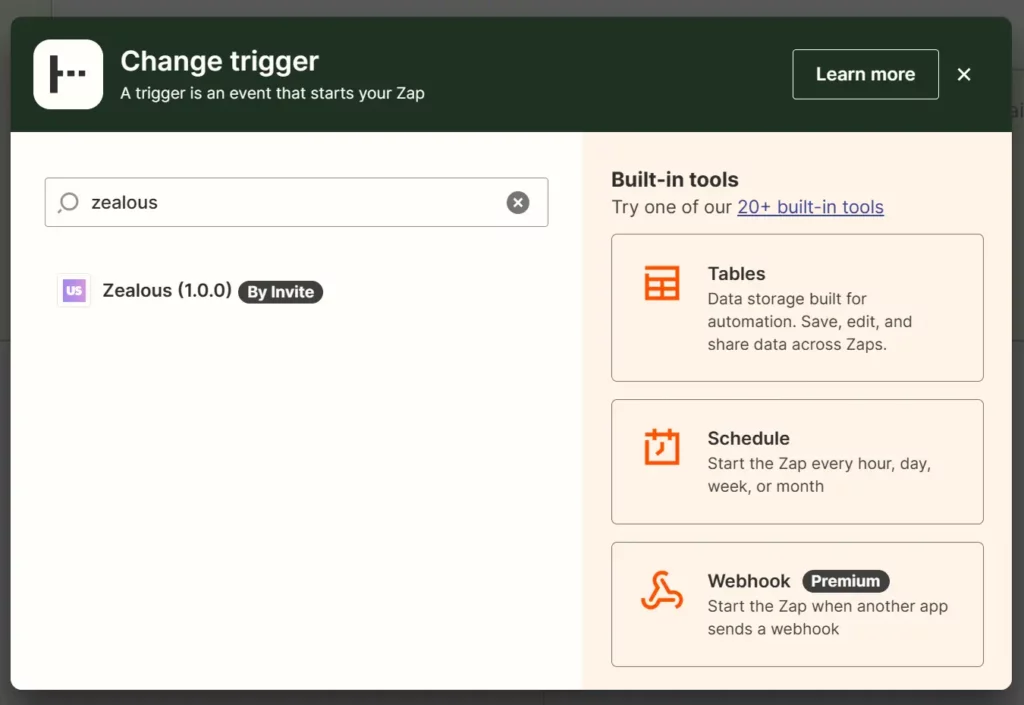Image resolution: width=1024 pixels, height=705 pixels.
Task: Click the Change trigger title
Action: click(219, 61)
